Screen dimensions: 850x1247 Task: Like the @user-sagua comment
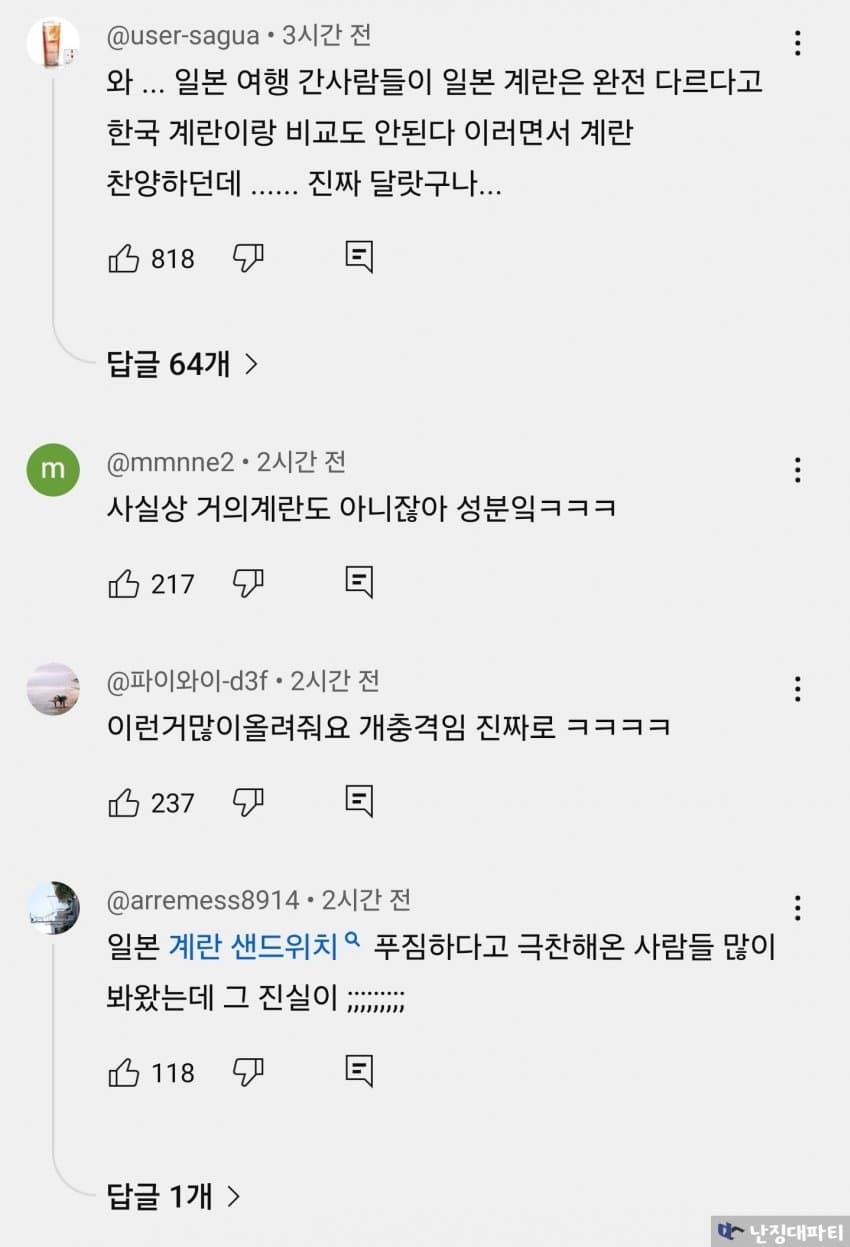tap(124, 259)
